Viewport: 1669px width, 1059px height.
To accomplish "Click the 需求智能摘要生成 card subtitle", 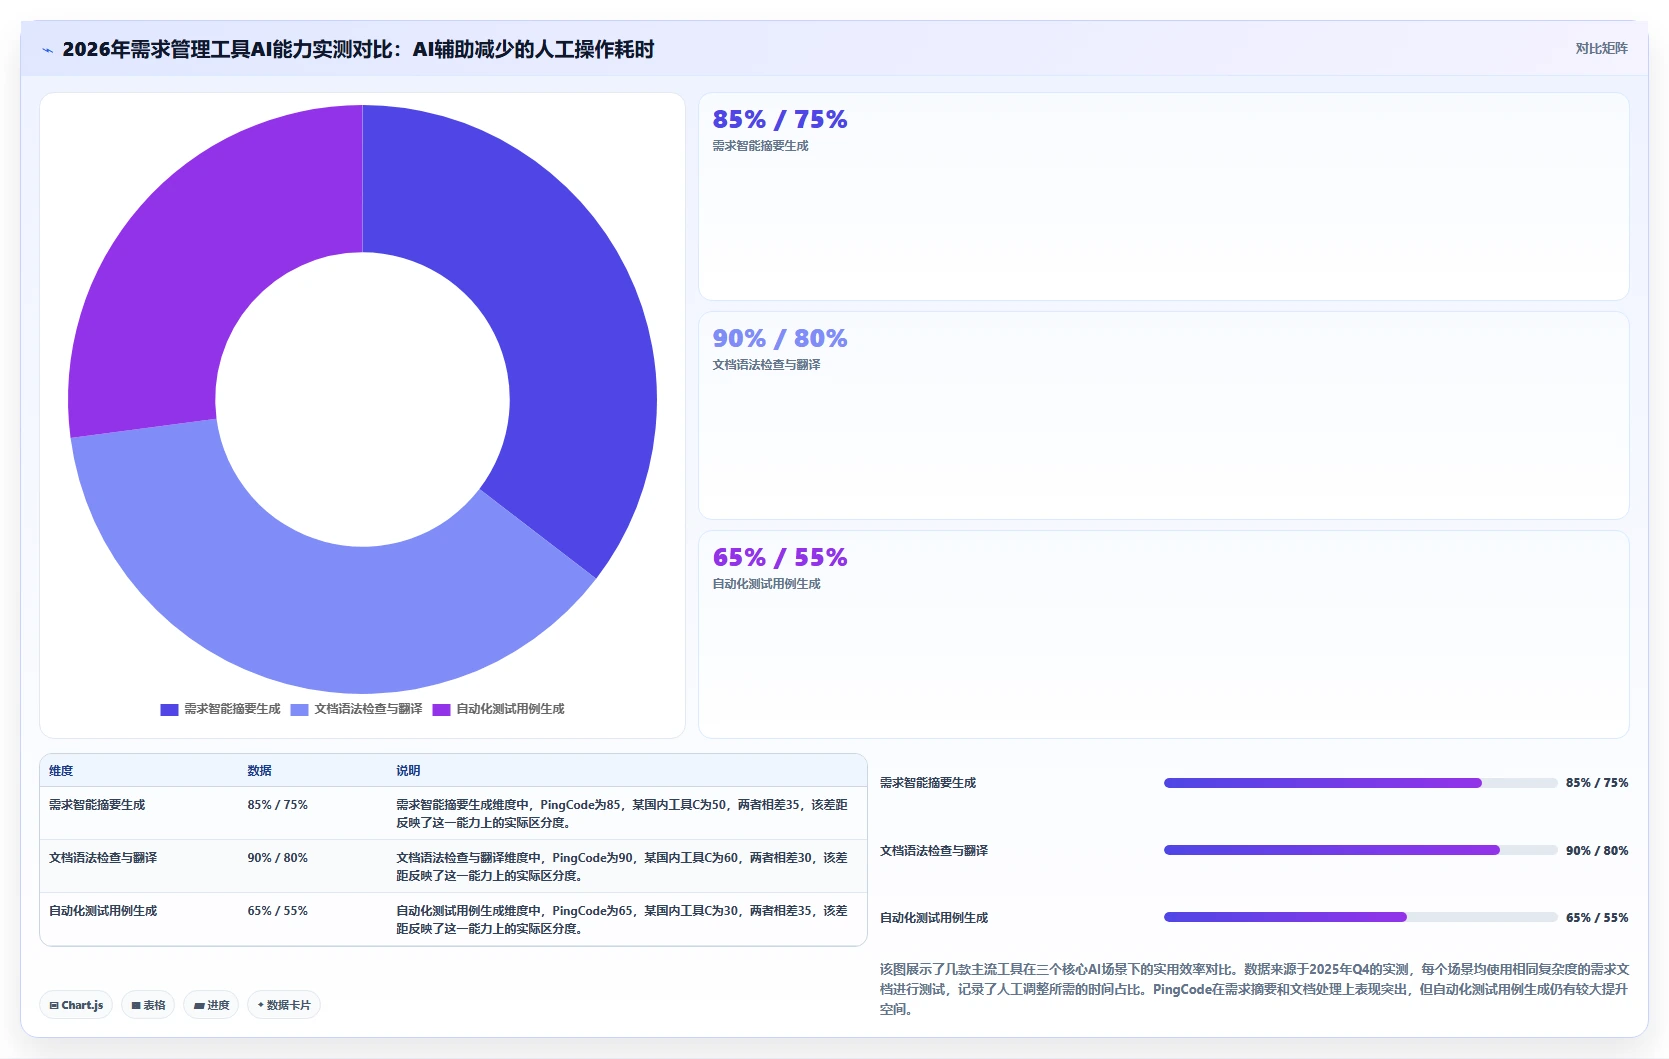I will pyautogui.click(x=760, y=146).
